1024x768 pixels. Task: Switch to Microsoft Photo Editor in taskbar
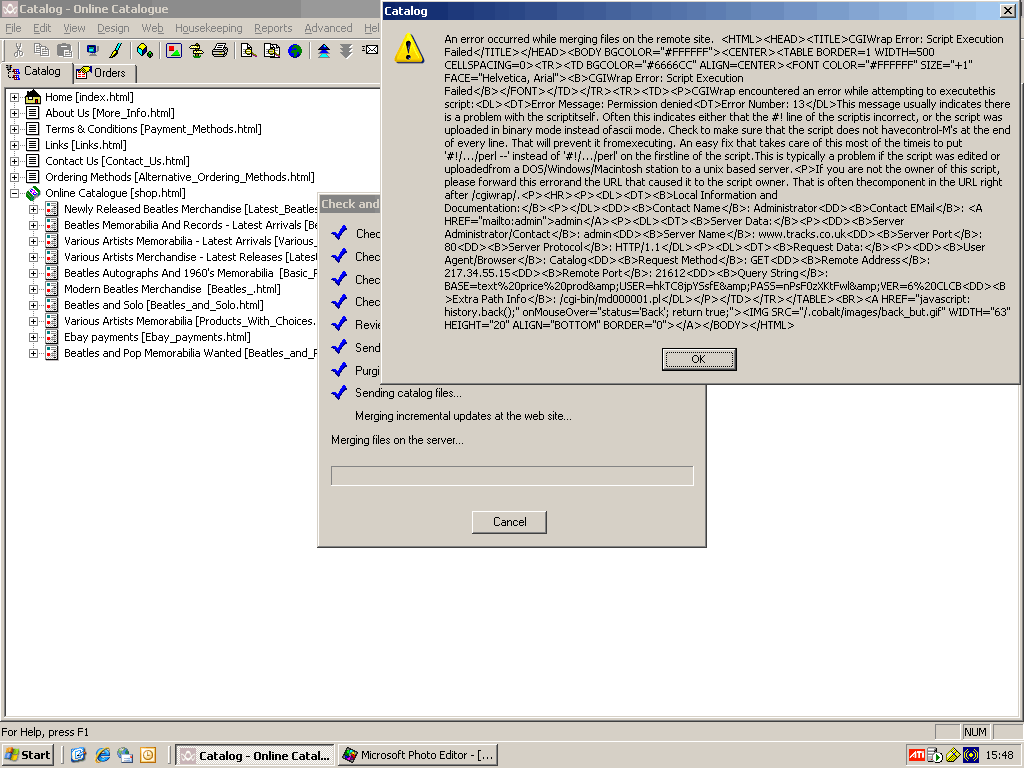pyautogui.click(x=418, y=755)
